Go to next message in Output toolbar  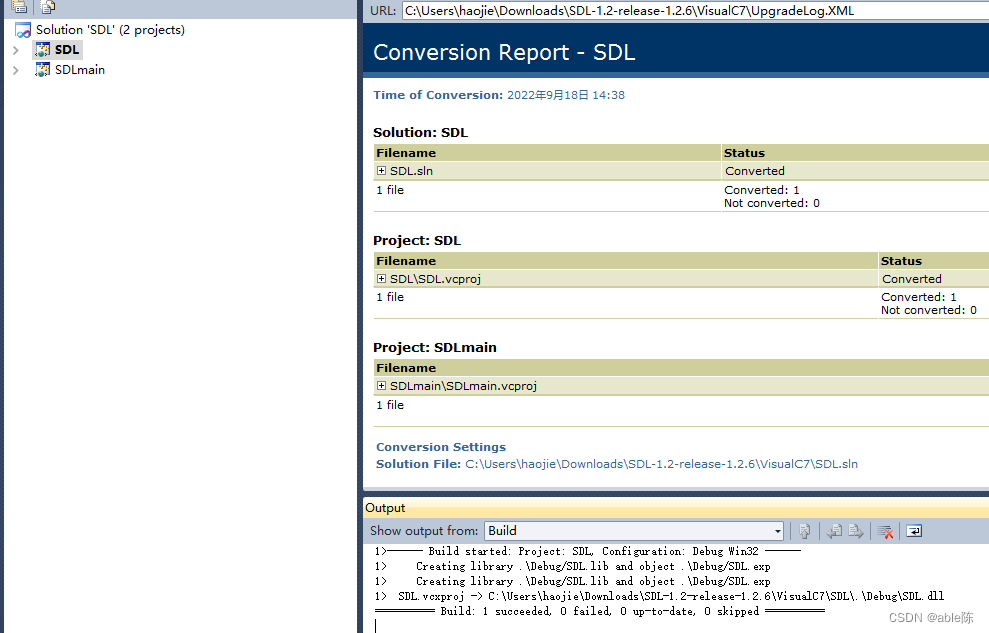click(855, 531)
